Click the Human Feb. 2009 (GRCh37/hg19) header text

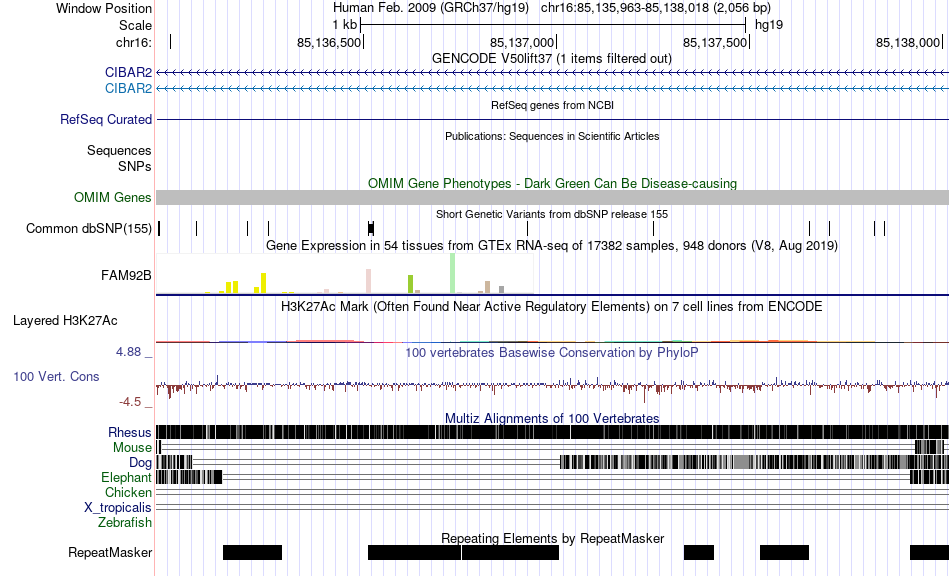click(431, 8)
